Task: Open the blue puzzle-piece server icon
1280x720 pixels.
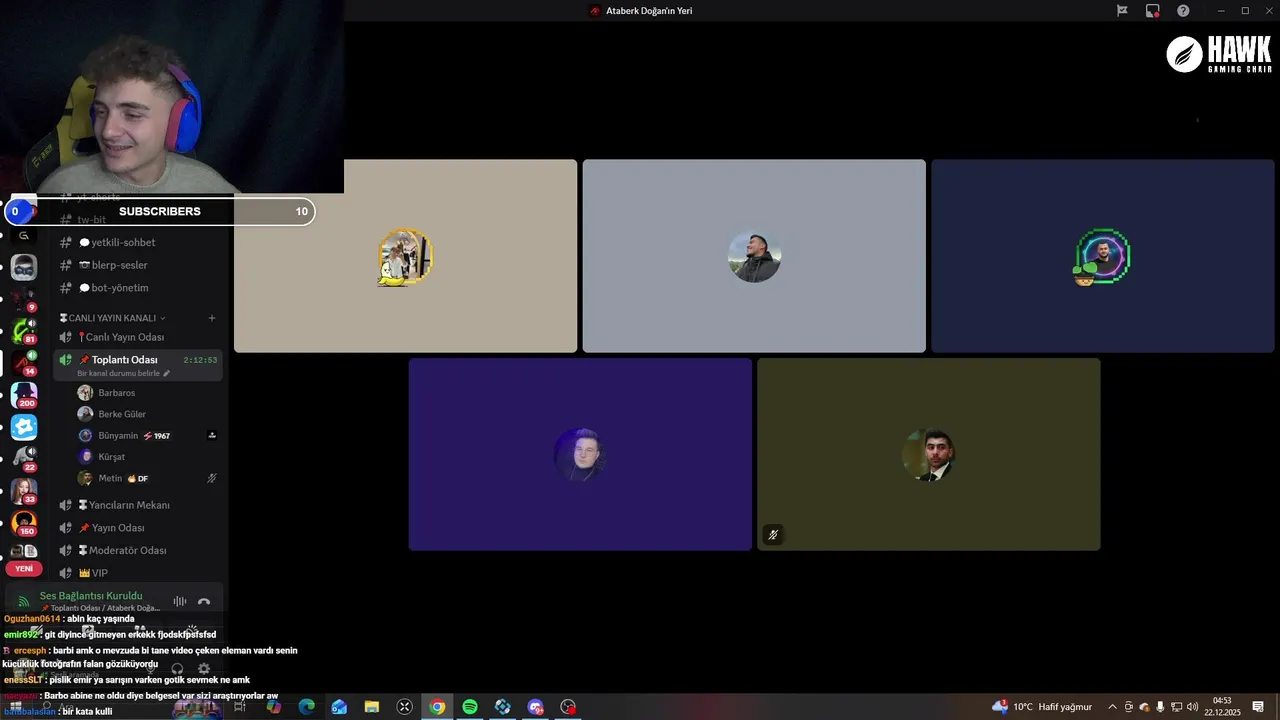Action: [24, 427]
